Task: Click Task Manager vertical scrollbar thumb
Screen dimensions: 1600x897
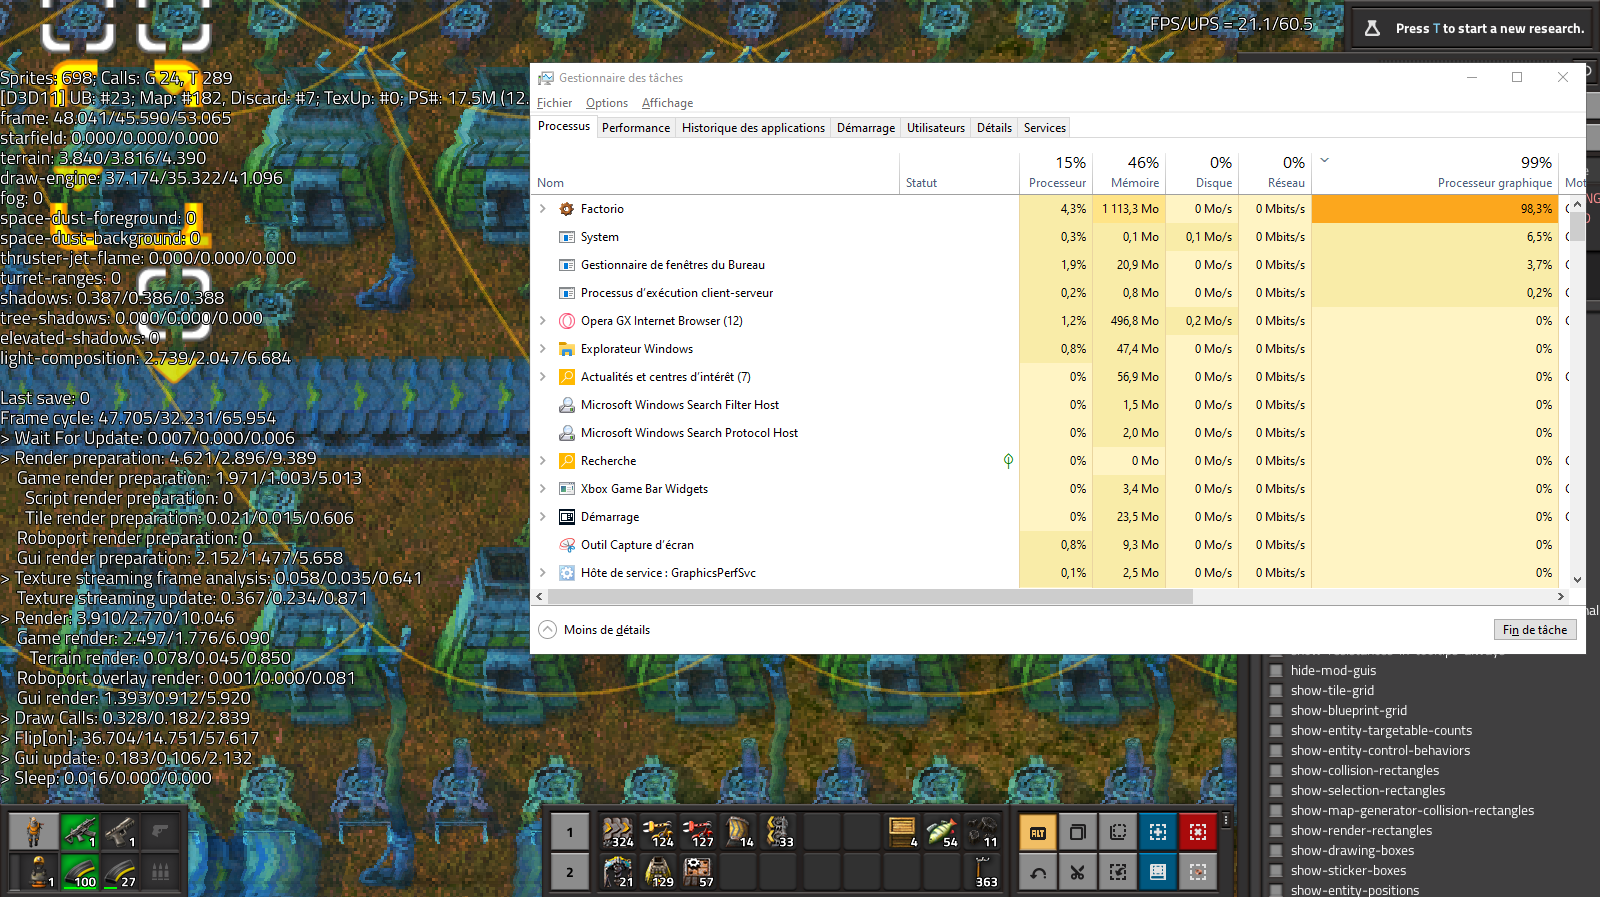Action: pyautogui.click(x=1577, y=226)
